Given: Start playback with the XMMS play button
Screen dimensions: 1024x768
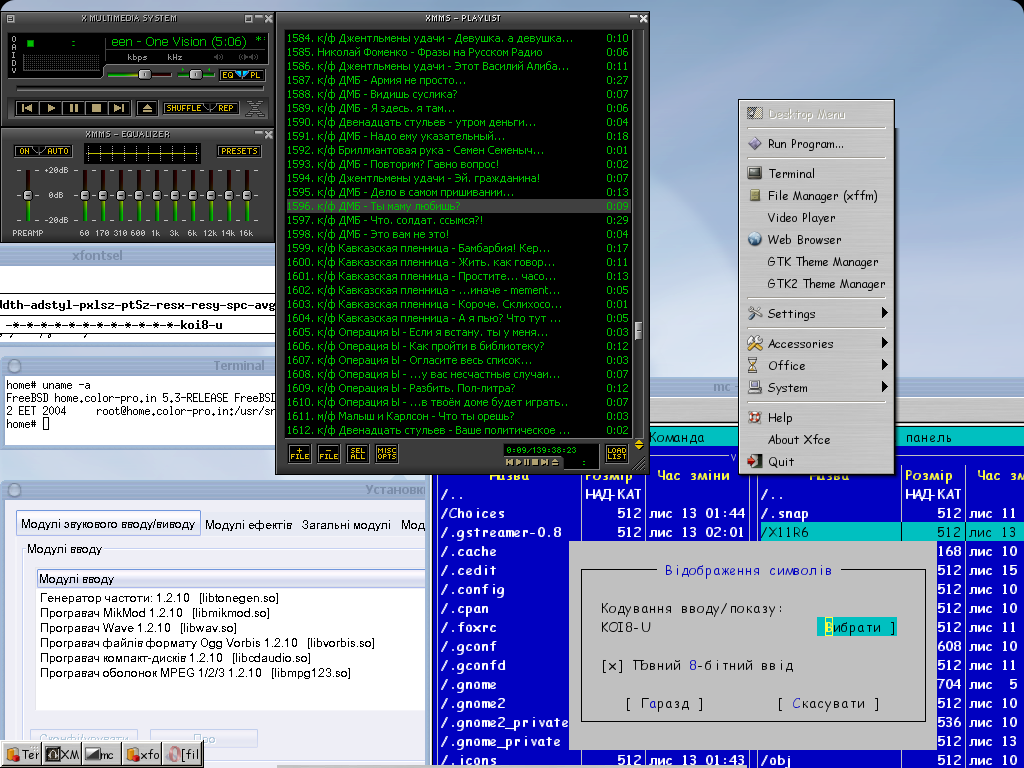Looking at the screenshot, I should click(x=50, y=108).
